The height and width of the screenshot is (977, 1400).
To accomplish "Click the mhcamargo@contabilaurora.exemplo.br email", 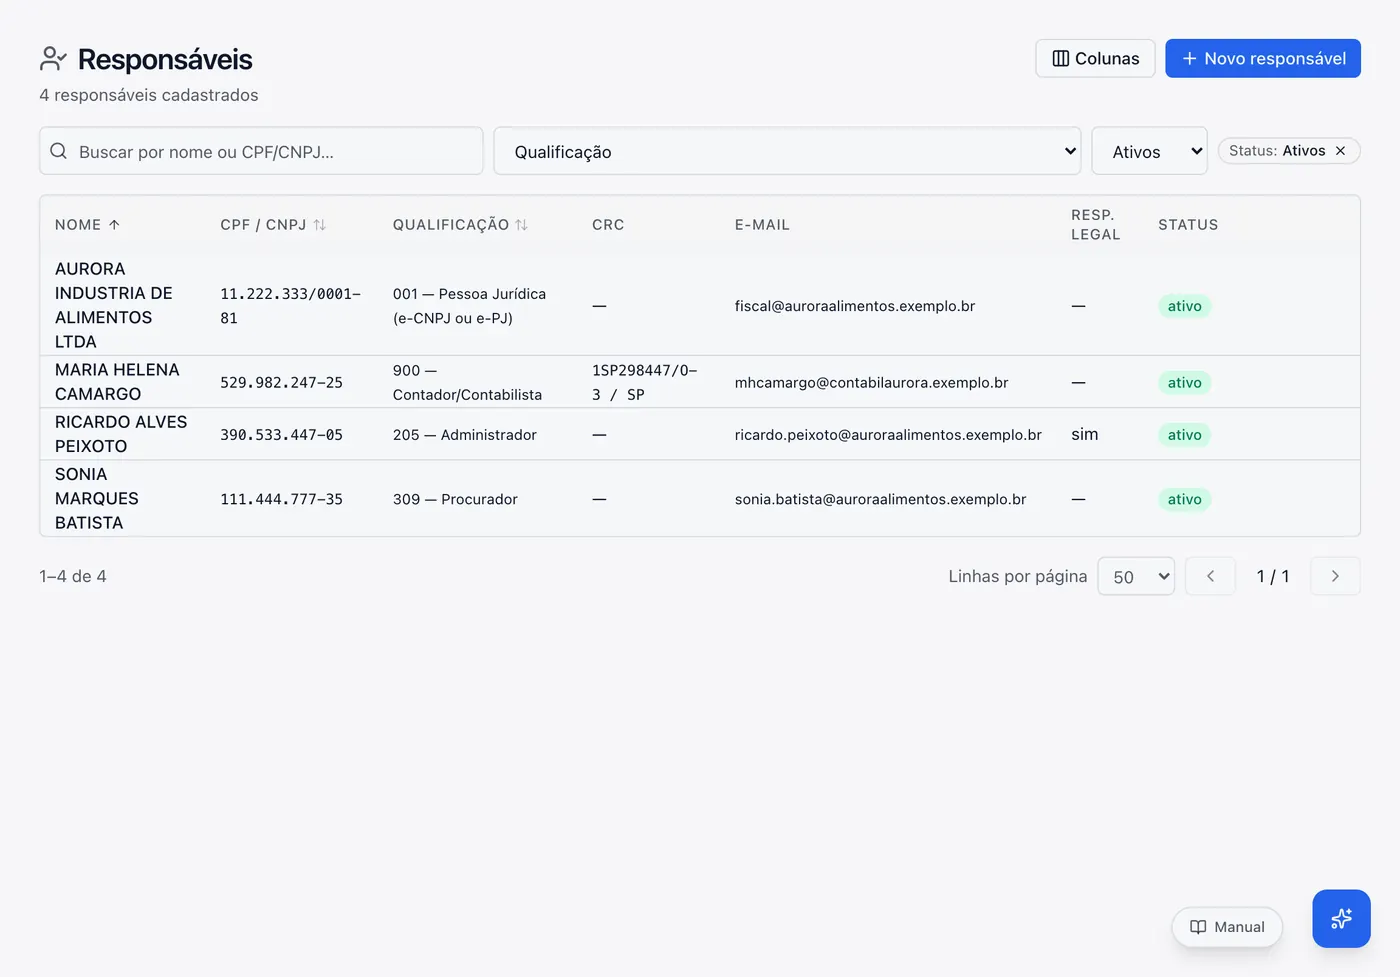I will [871, 382].
